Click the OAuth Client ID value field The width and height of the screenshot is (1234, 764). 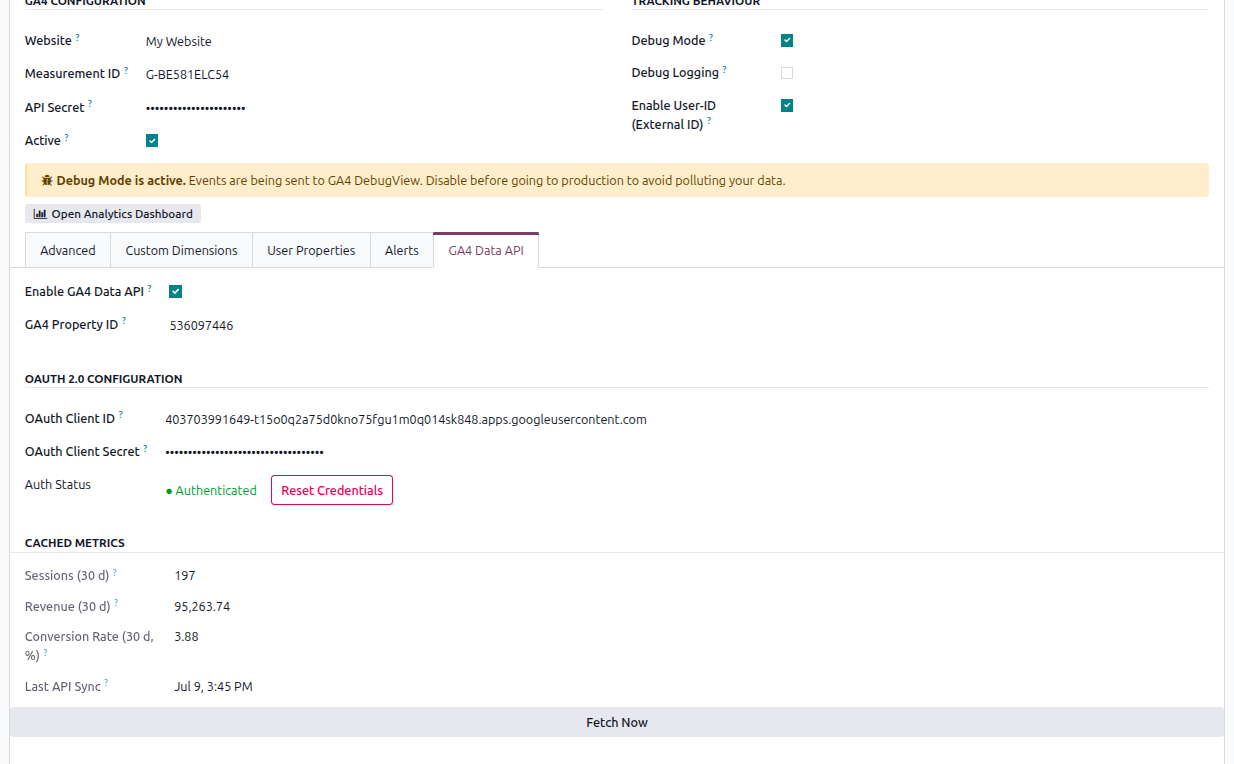(x=406, y=419)
